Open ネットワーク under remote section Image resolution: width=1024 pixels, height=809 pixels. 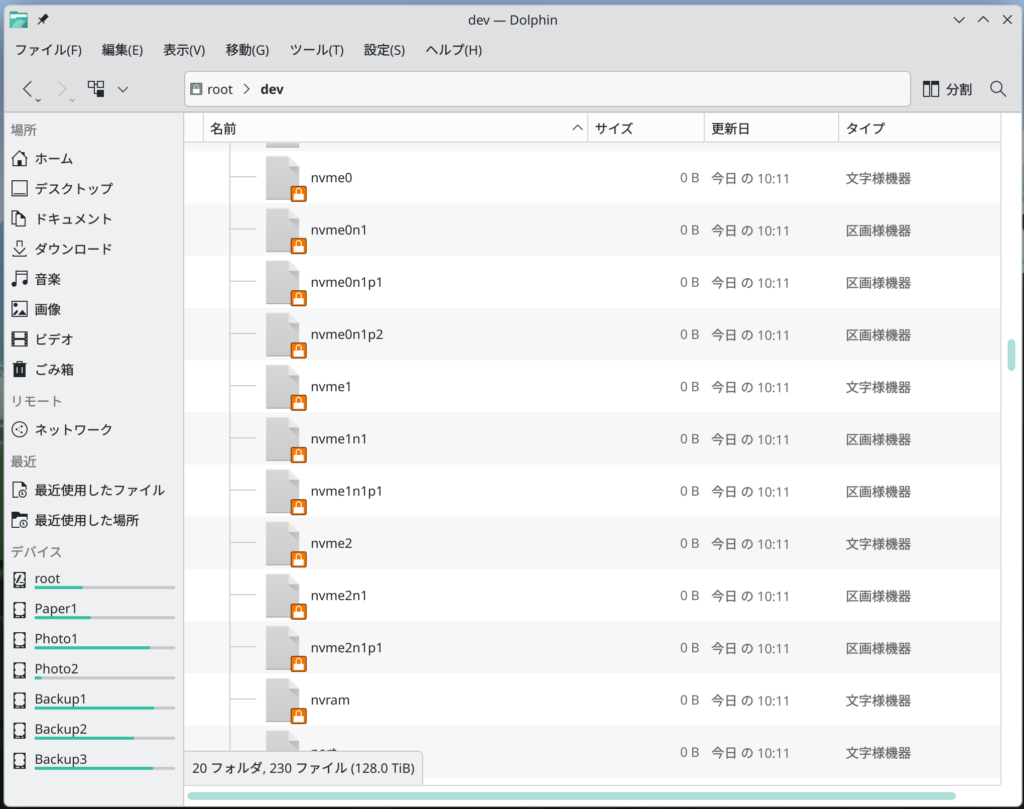(x=73, y=430)
